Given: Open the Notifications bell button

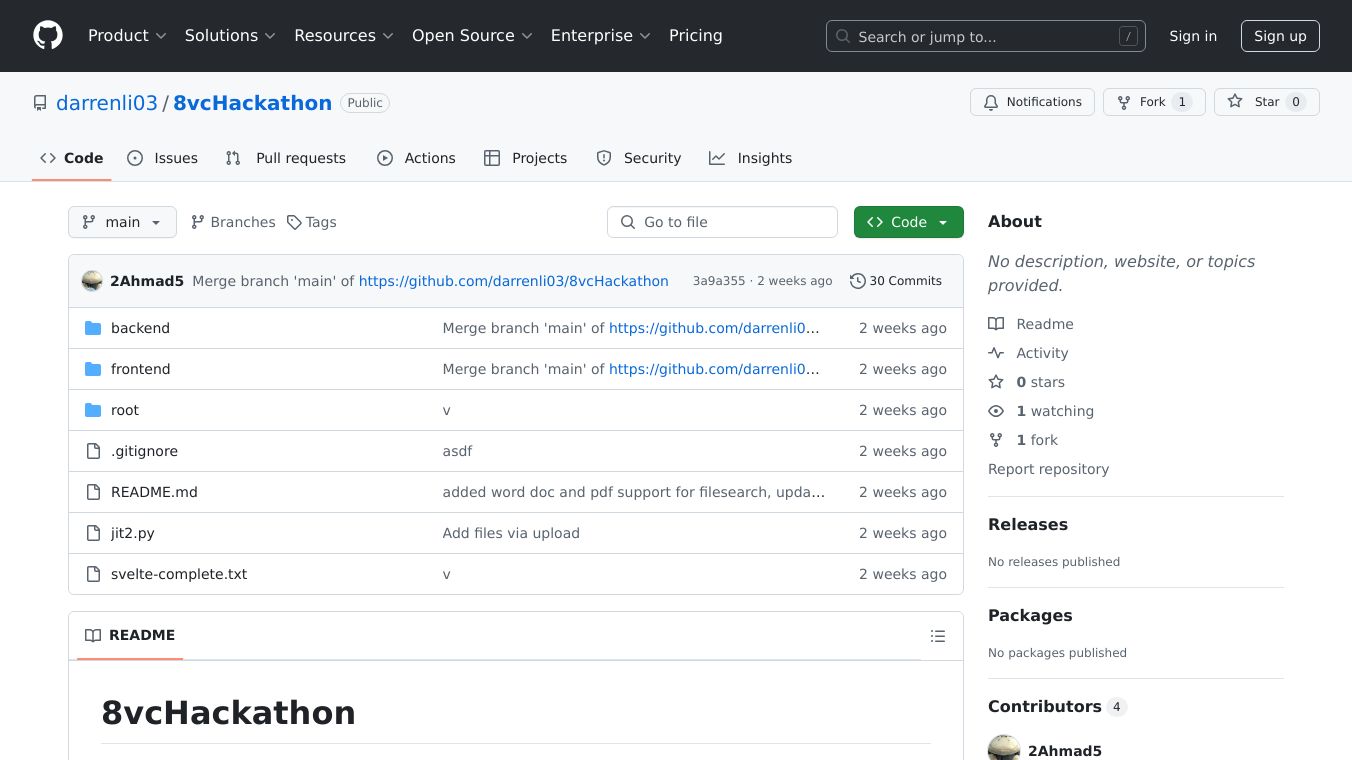Looking at the screenshot, I should point(1032,102).
